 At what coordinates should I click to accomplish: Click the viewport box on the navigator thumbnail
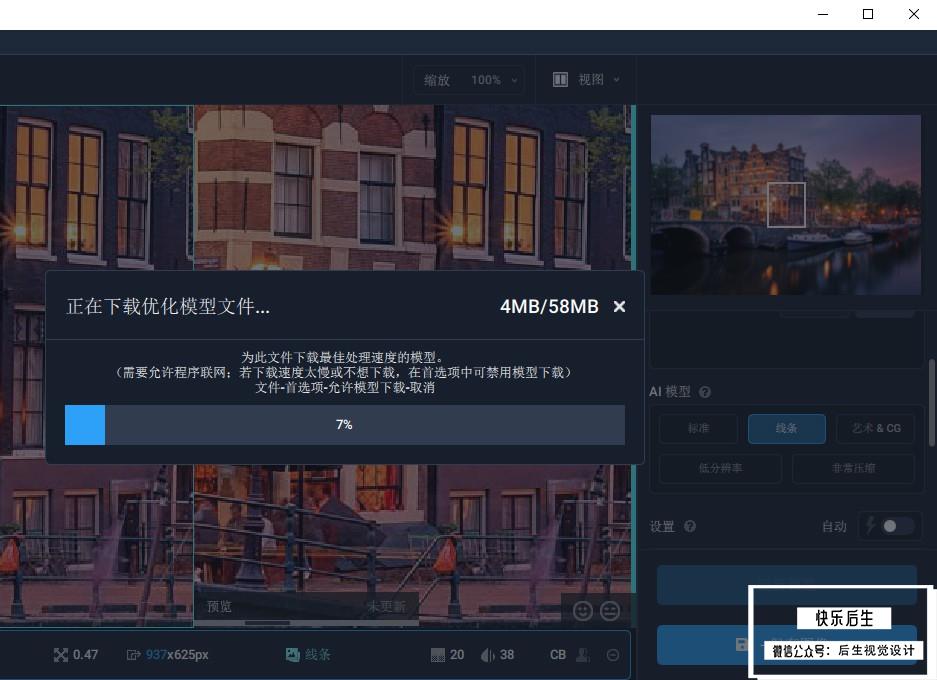pyautogui.click(x=786, y=205)
